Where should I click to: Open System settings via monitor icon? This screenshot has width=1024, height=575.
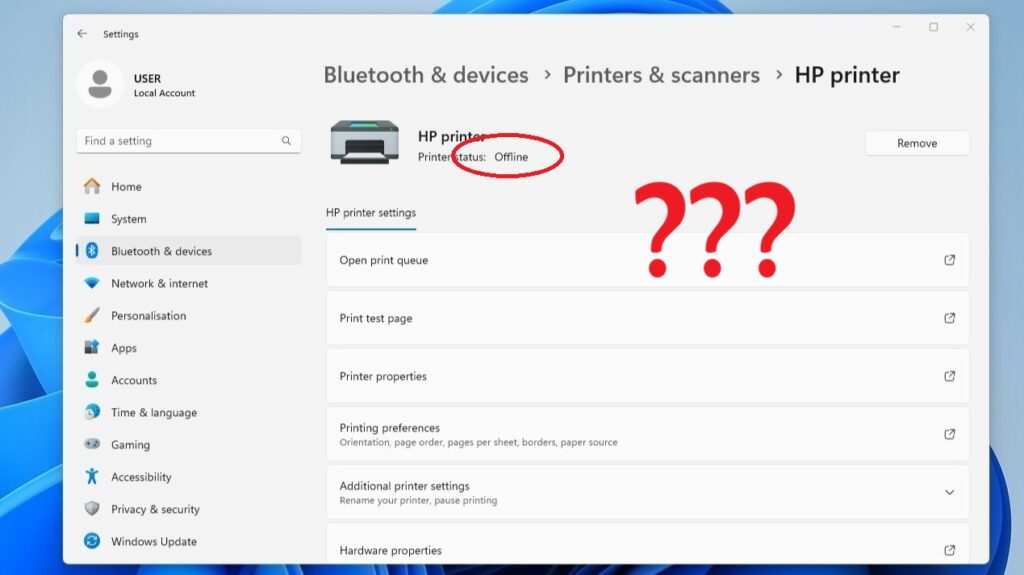92,219
